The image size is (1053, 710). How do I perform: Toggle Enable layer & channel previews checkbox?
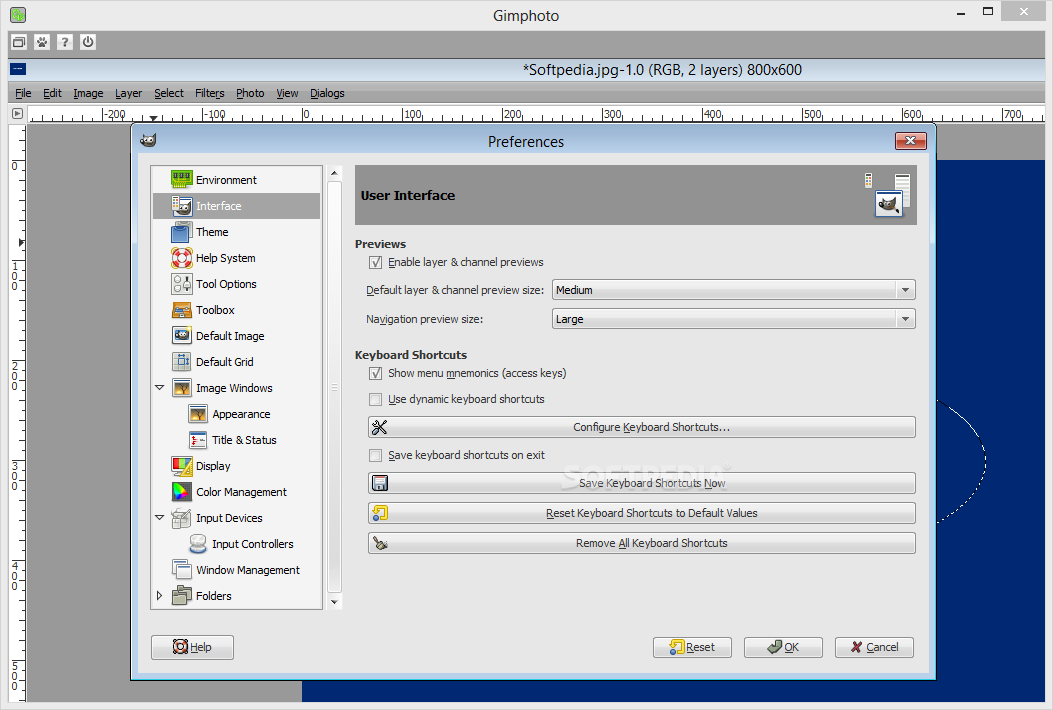tap(375, 262)
